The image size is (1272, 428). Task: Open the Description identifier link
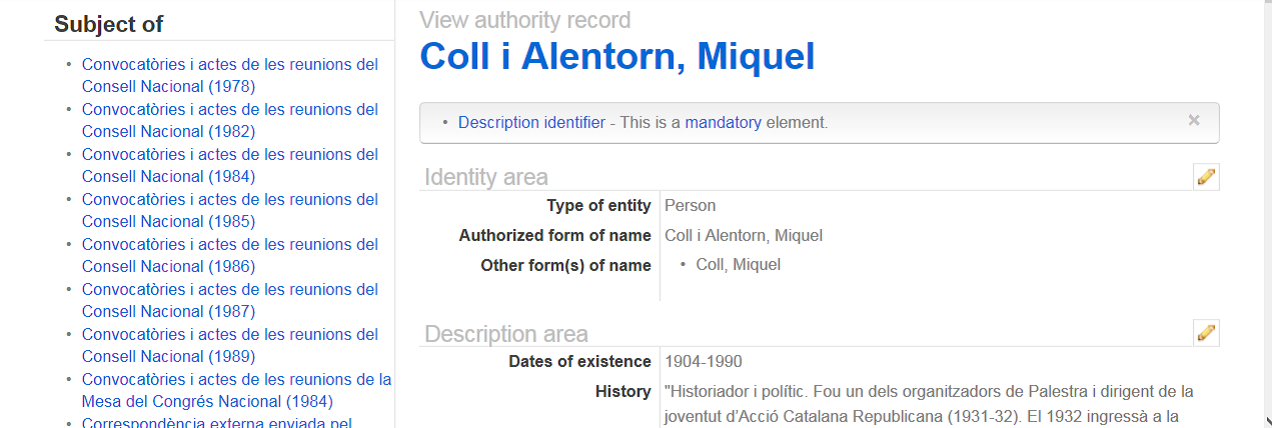coord(531,123)
